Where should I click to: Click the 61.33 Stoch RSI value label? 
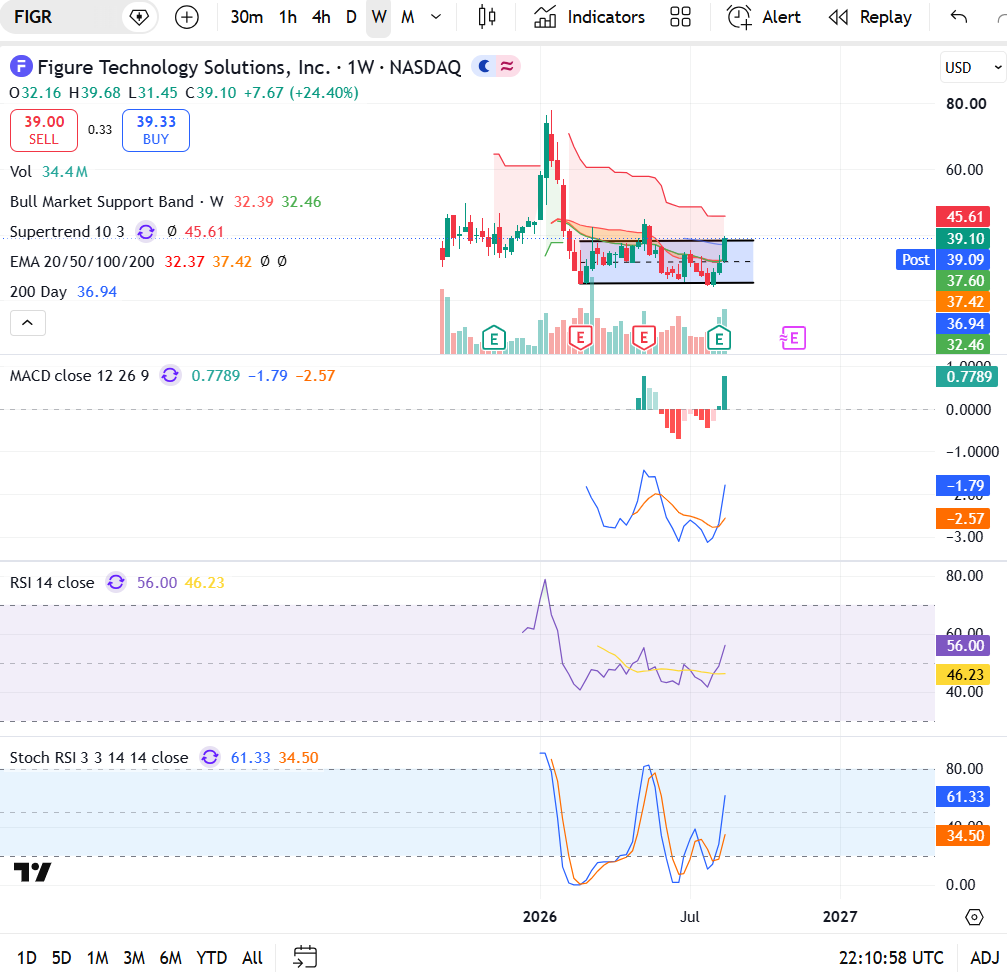pyautogui.click(x=963, y=797)
